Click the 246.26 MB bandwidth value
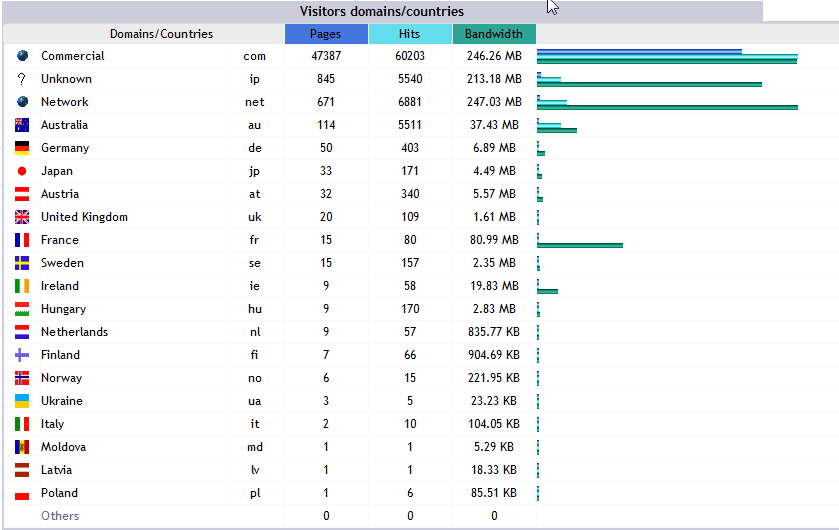The width and height of the screenshot is (839, 530). coord(494,56)
